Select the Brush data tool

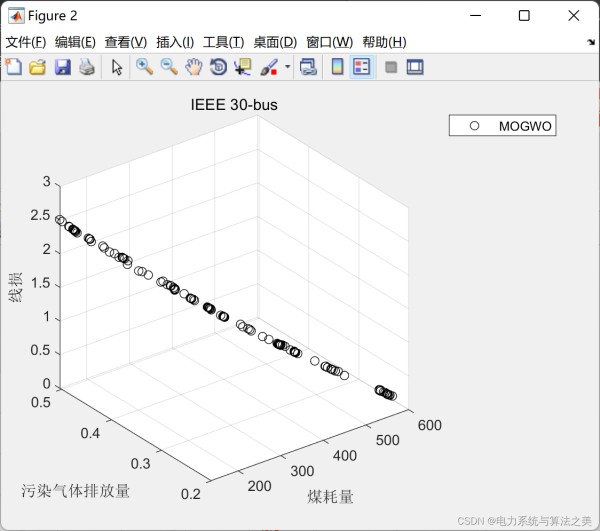tap(269, 67)
